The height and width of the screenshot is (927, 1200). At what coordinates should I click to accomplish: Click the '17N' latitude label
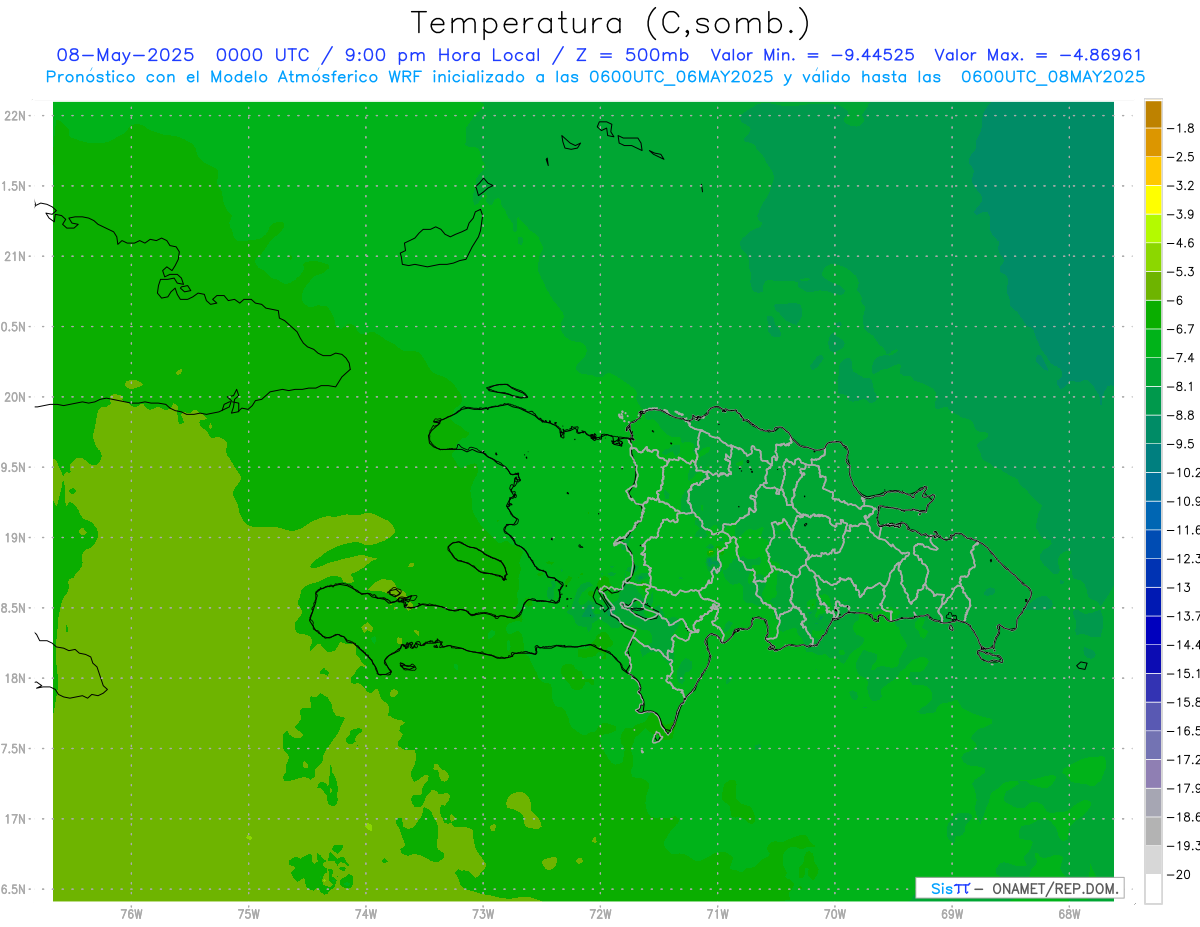tap(15, 819)
